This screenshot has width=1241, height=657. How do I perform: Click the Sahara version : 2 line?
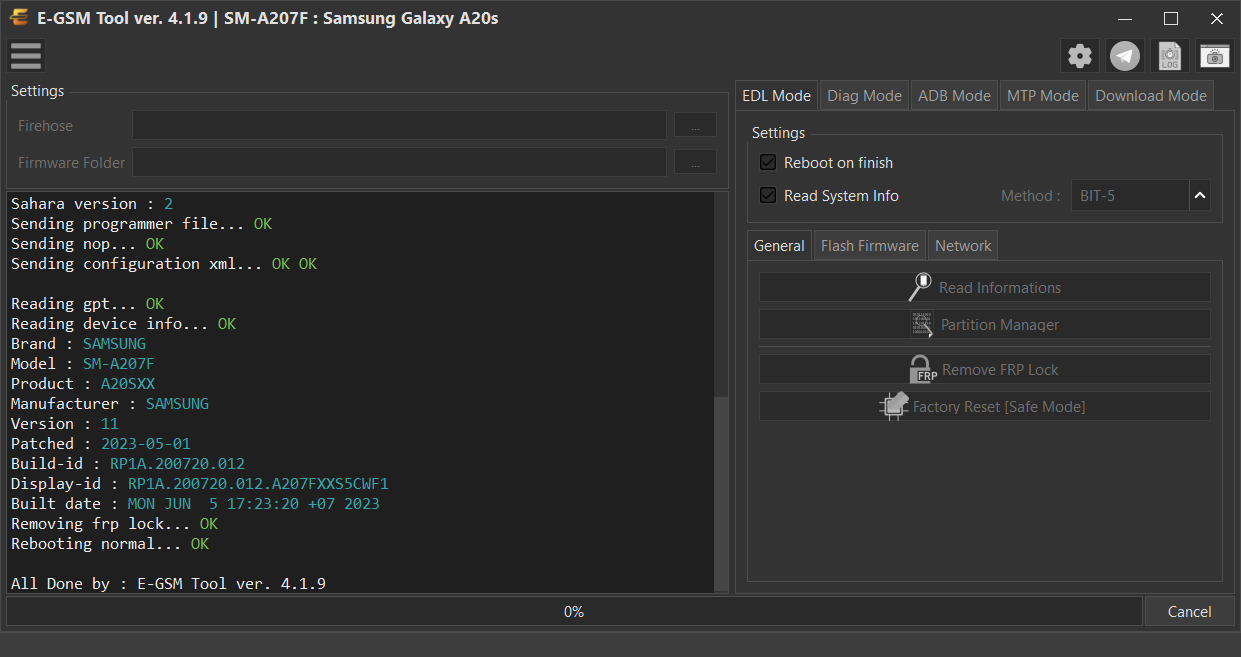pos(92,204)
